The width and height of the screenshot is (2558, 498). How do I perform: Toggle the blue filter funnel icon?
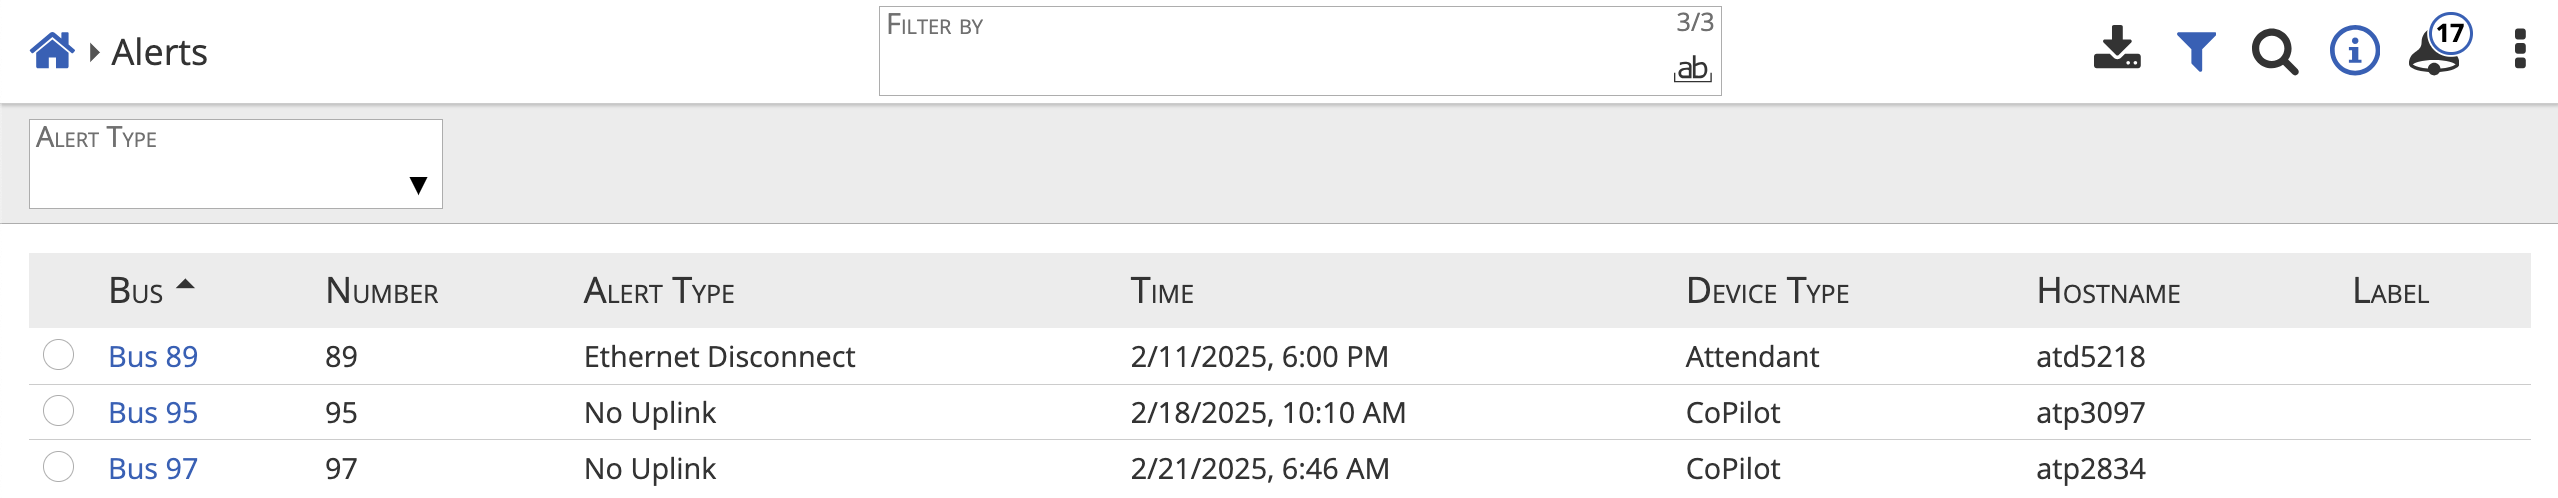pyautogui.click(x=2196, y=51)
